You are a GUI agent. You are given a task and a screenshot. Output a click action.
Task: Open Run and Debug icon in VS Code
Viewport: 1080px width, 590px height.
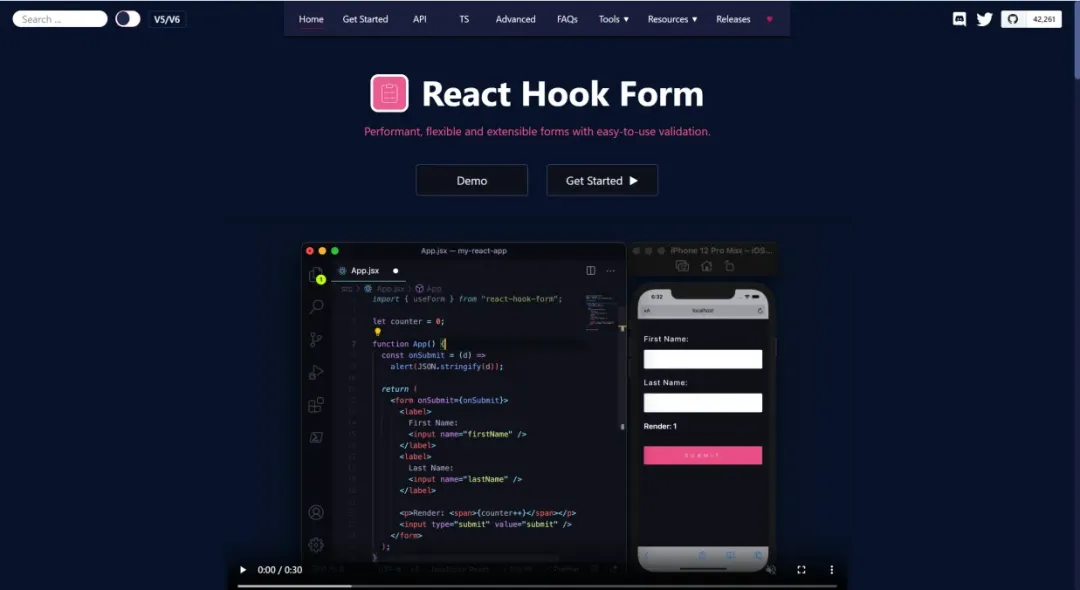[x=316, y=372]
